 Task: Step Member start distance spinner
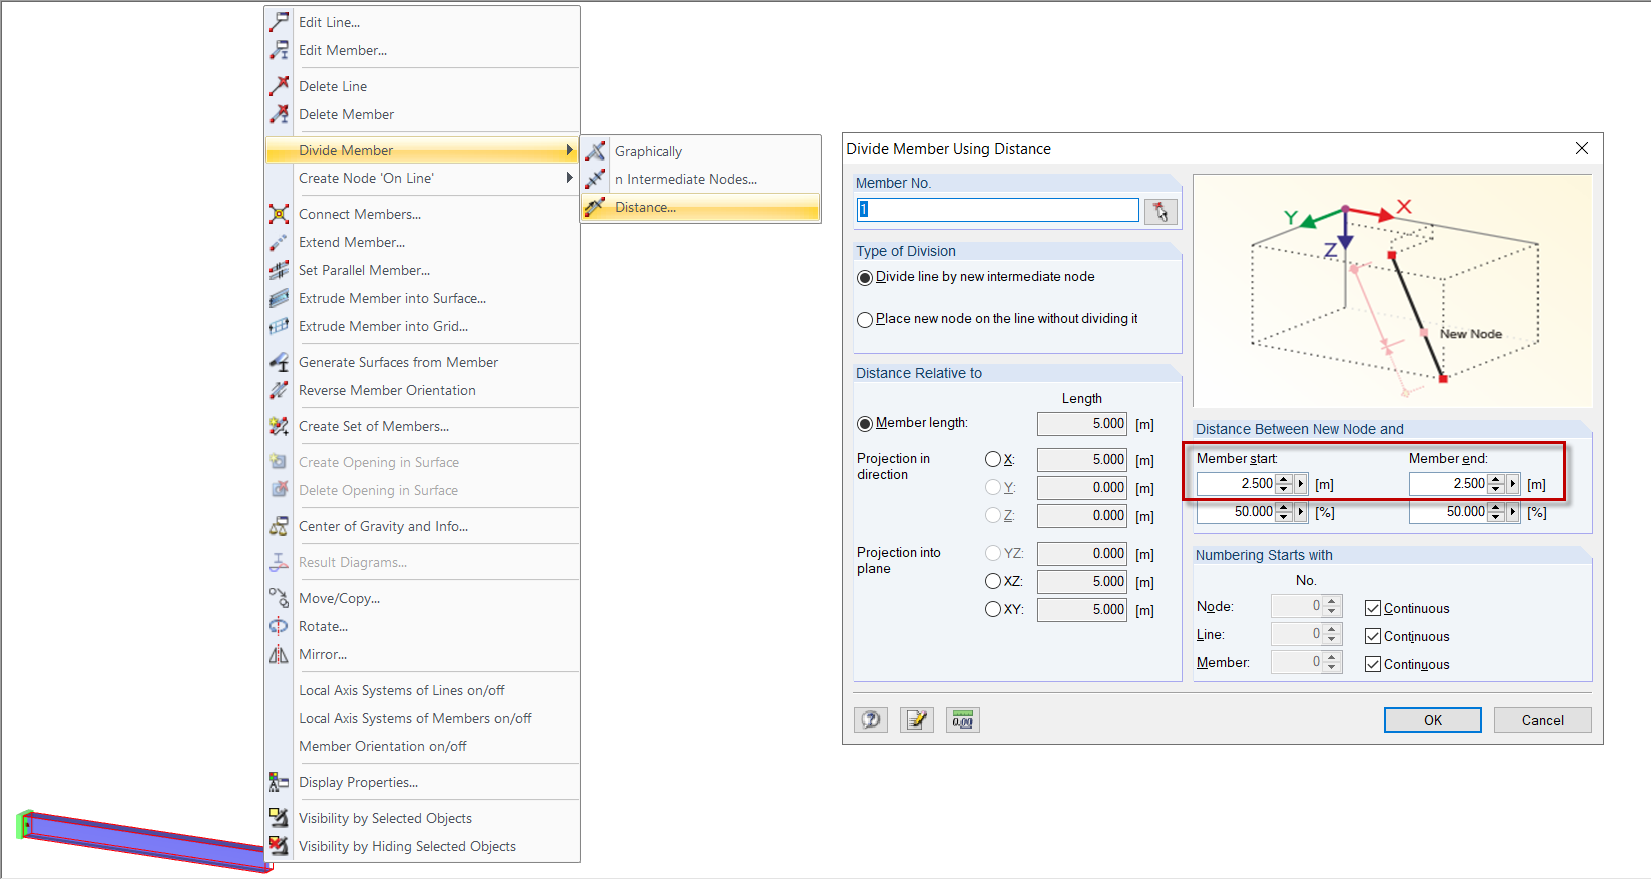1284,484
